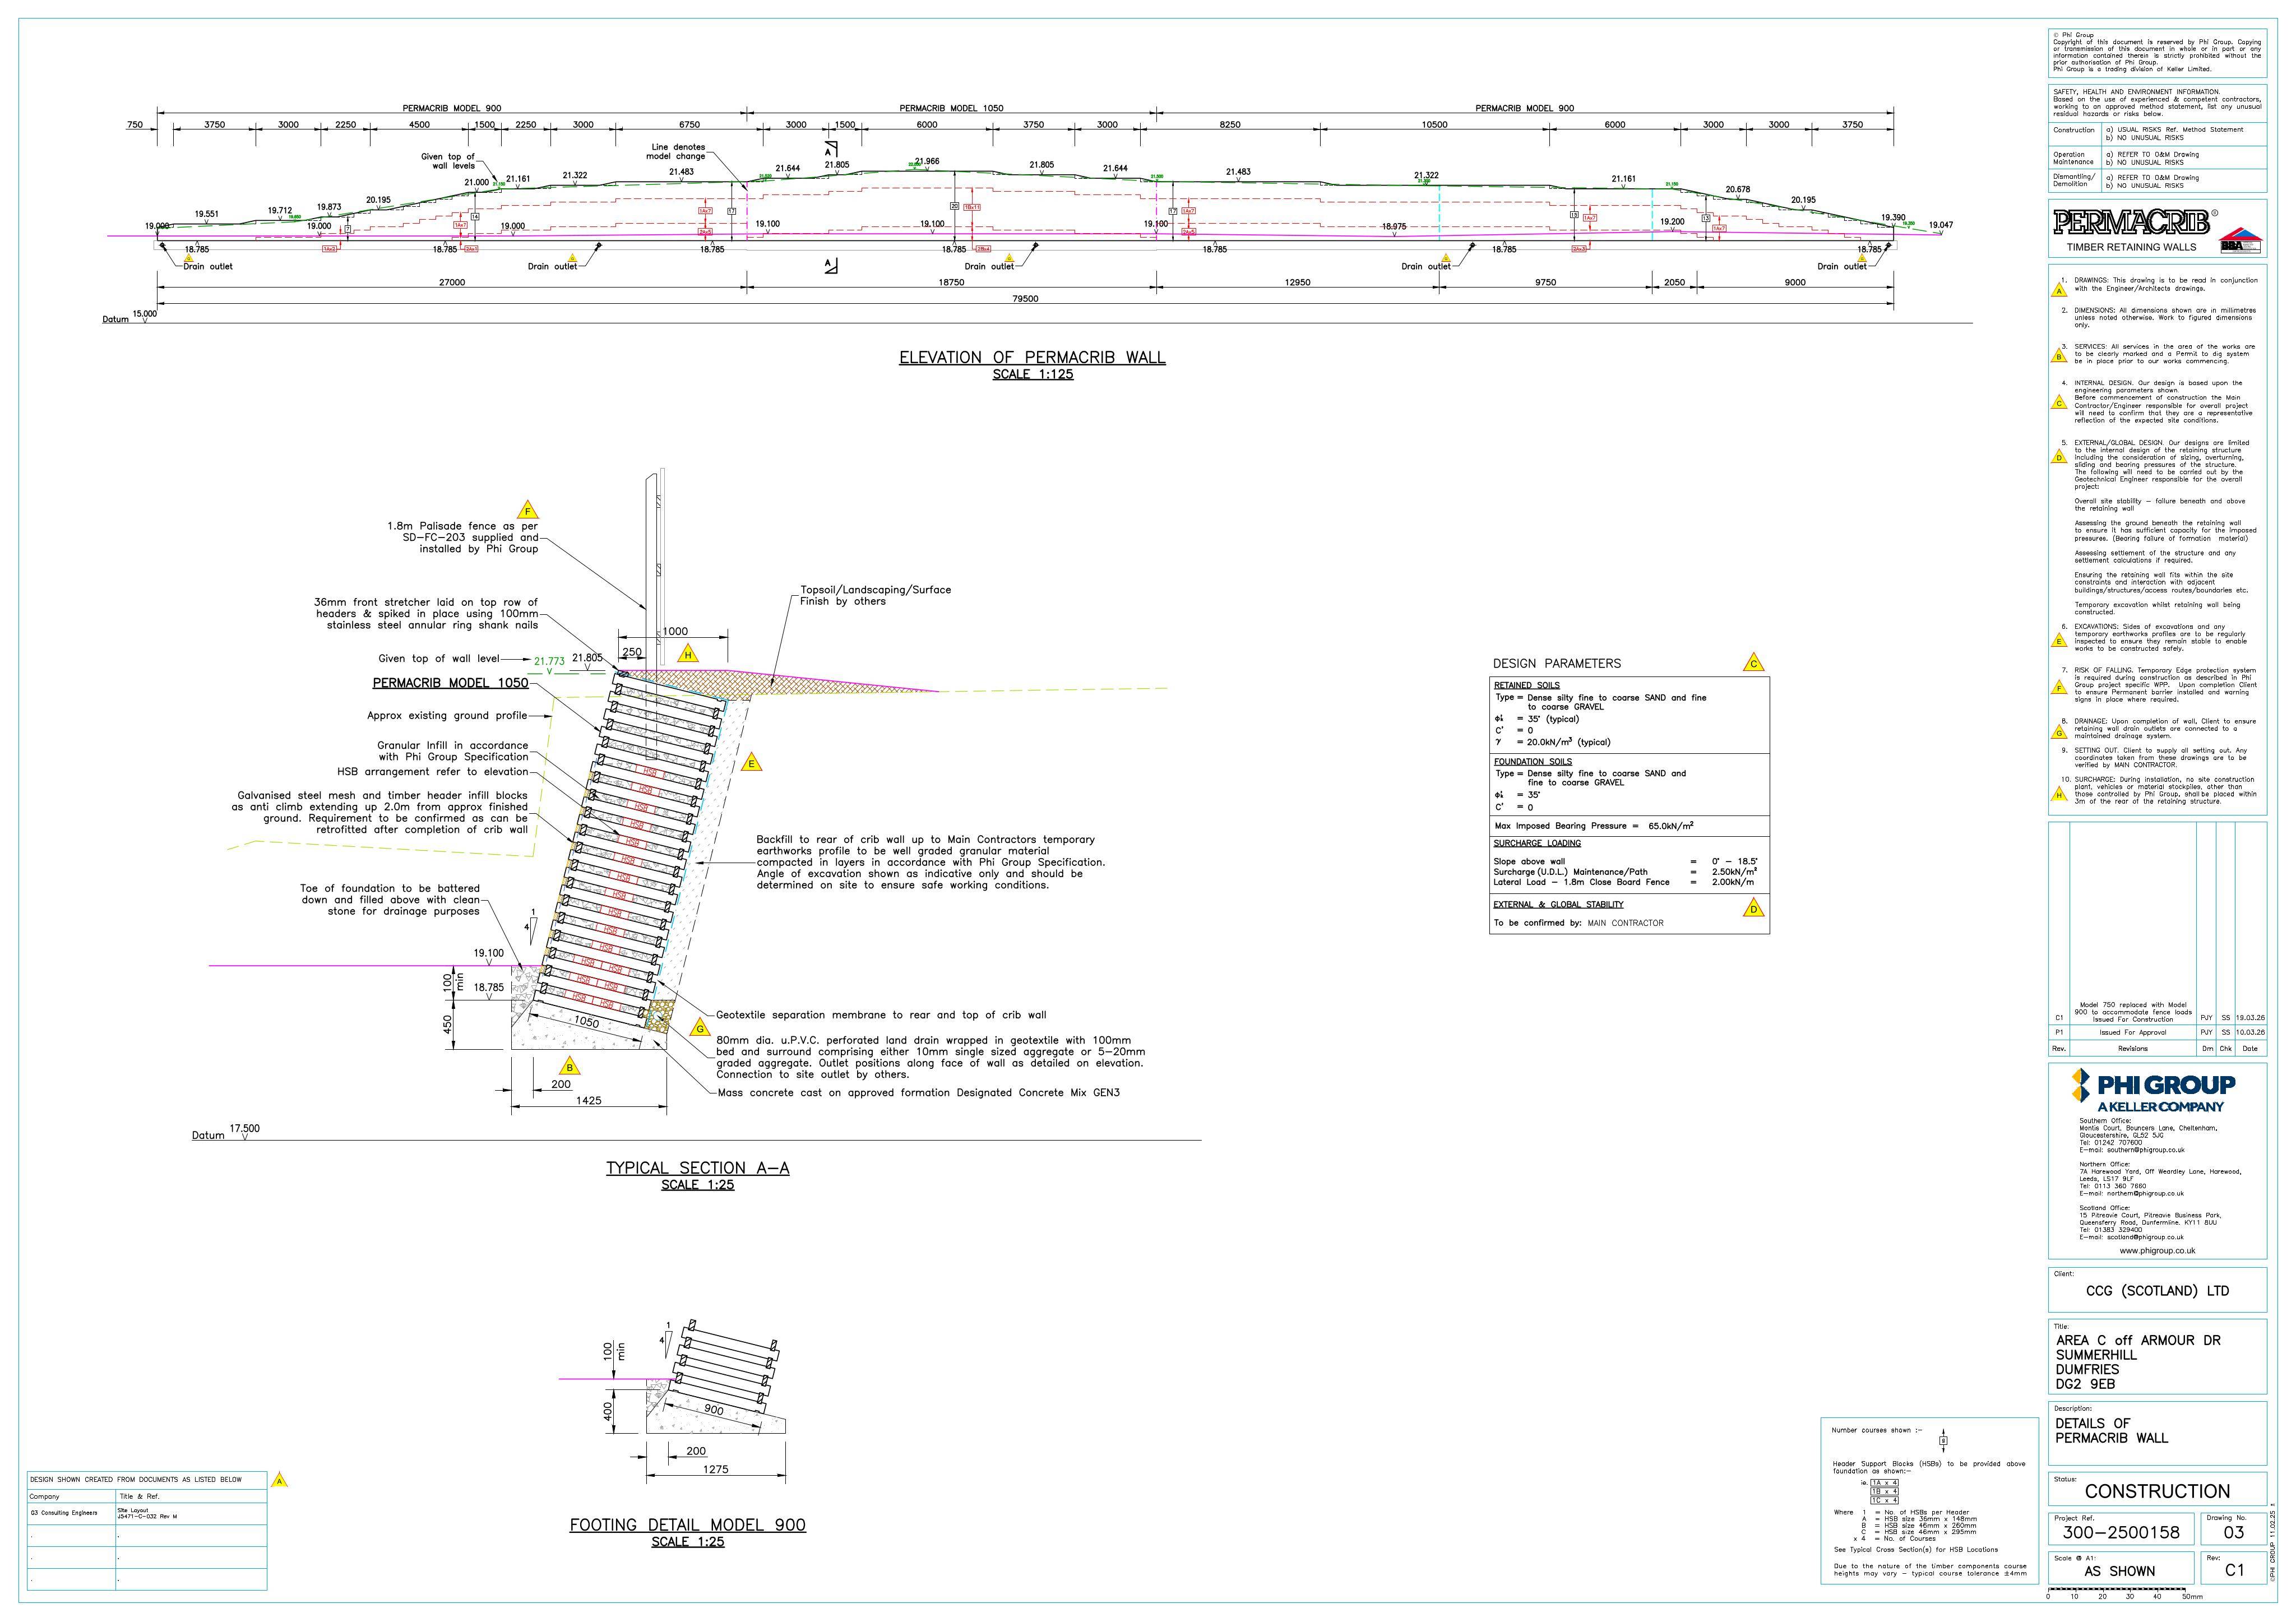The width and height of the screenshot is (2296, 1622).
Task: Click the CONSTRUCTION status field
Action: coord(2157,1491)
